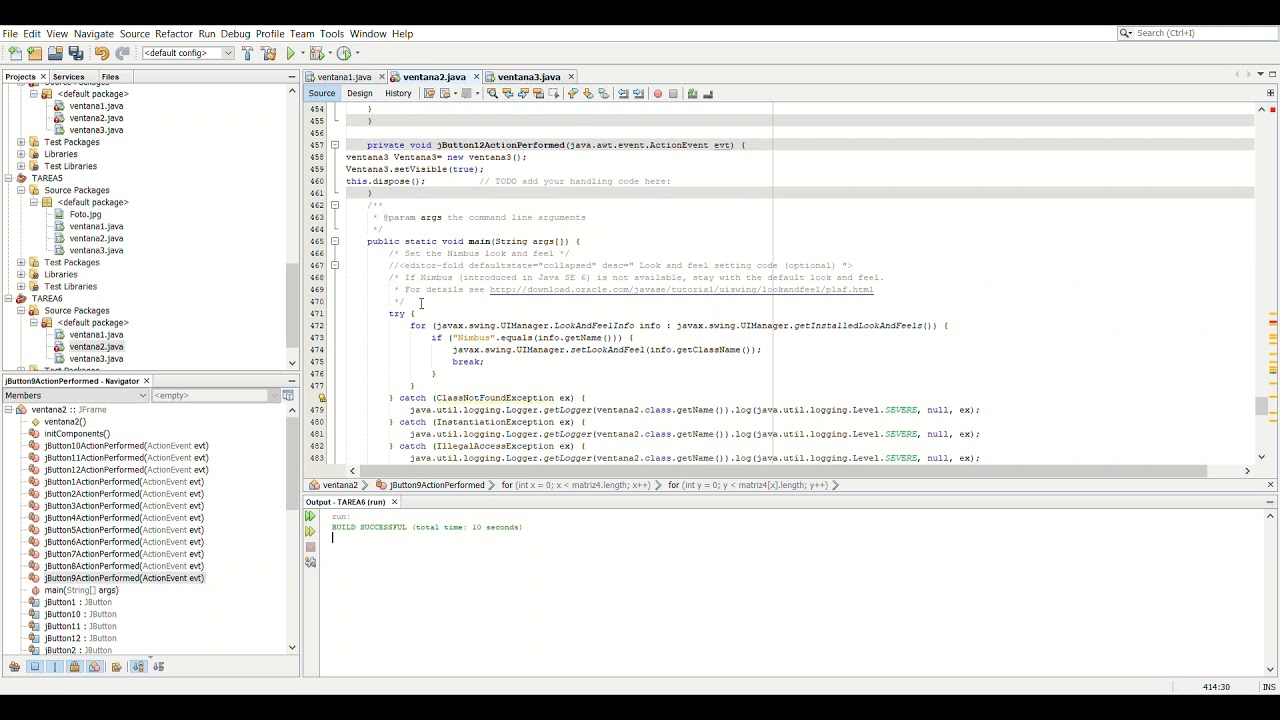Close the ventana2.java editor tab
The image size is (1280, 720).
click(476, 77)
